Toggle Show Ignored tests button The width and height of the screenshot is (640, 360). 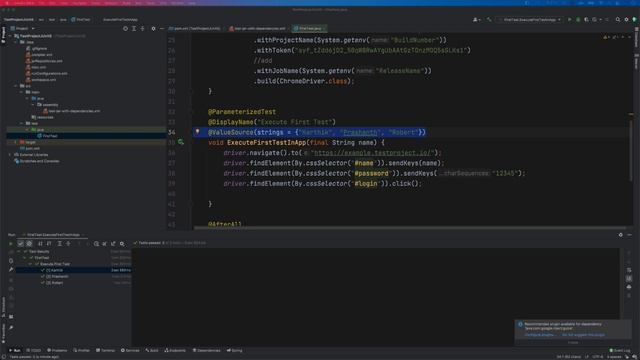pyautogui.click(x=29, y=244)
